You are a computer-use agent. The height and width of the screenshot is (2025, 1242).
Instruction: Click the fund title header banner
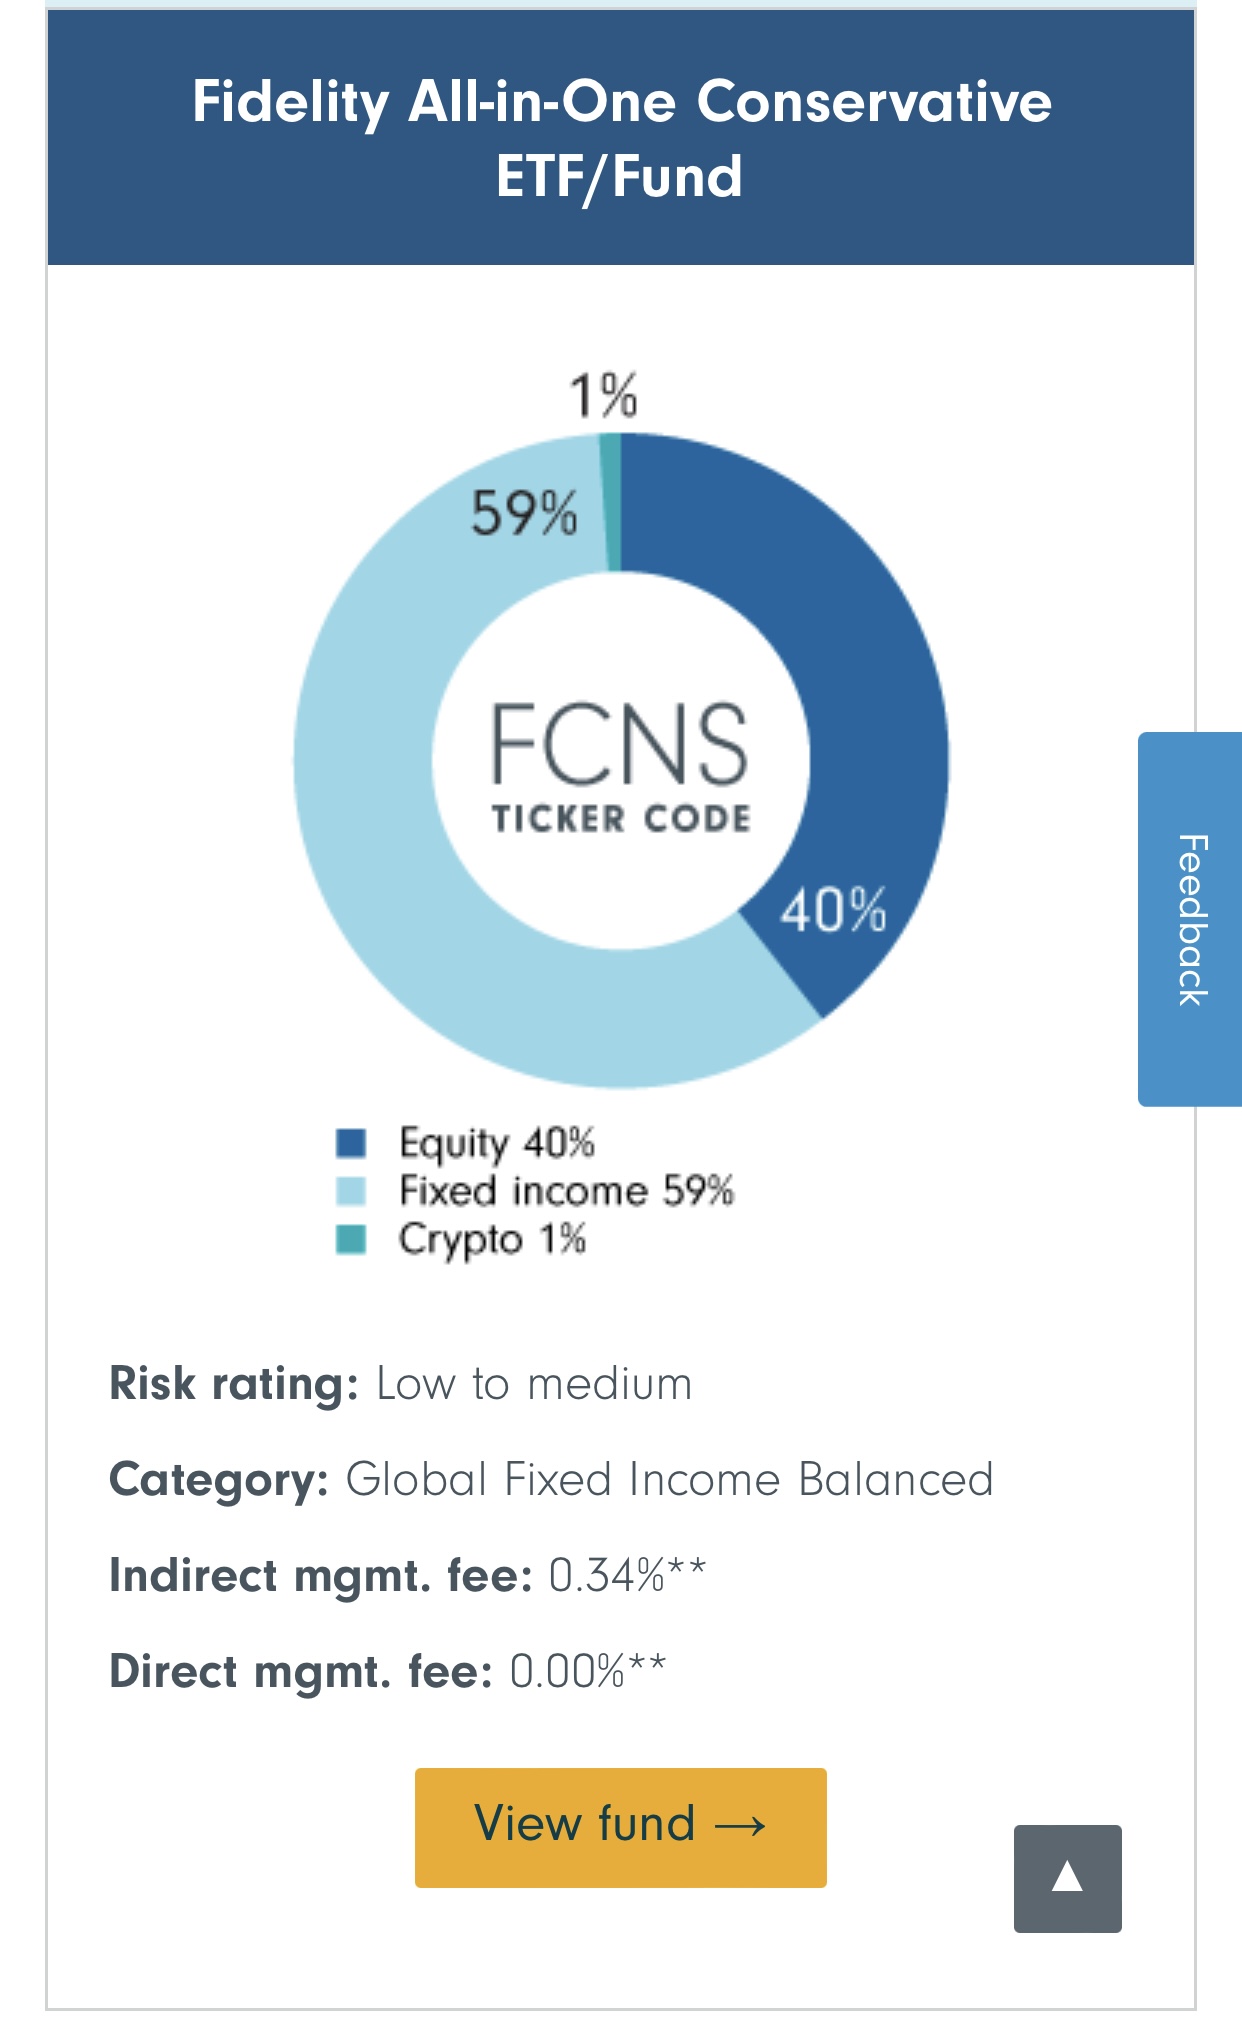[620, 138]
